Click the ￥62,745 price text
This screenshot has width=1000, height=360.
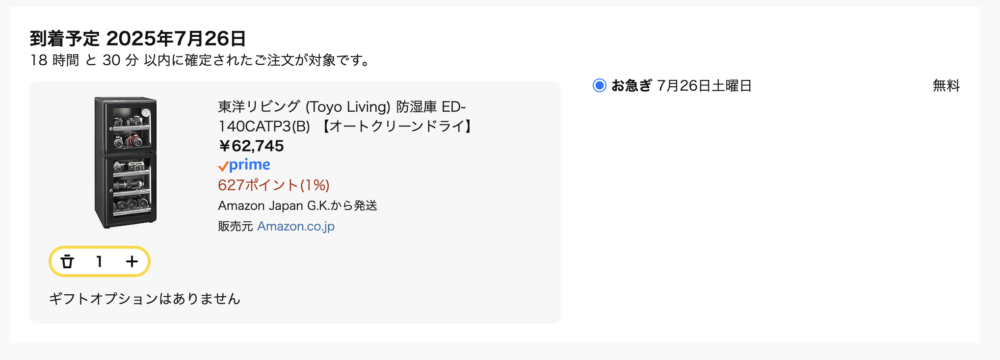251,146
